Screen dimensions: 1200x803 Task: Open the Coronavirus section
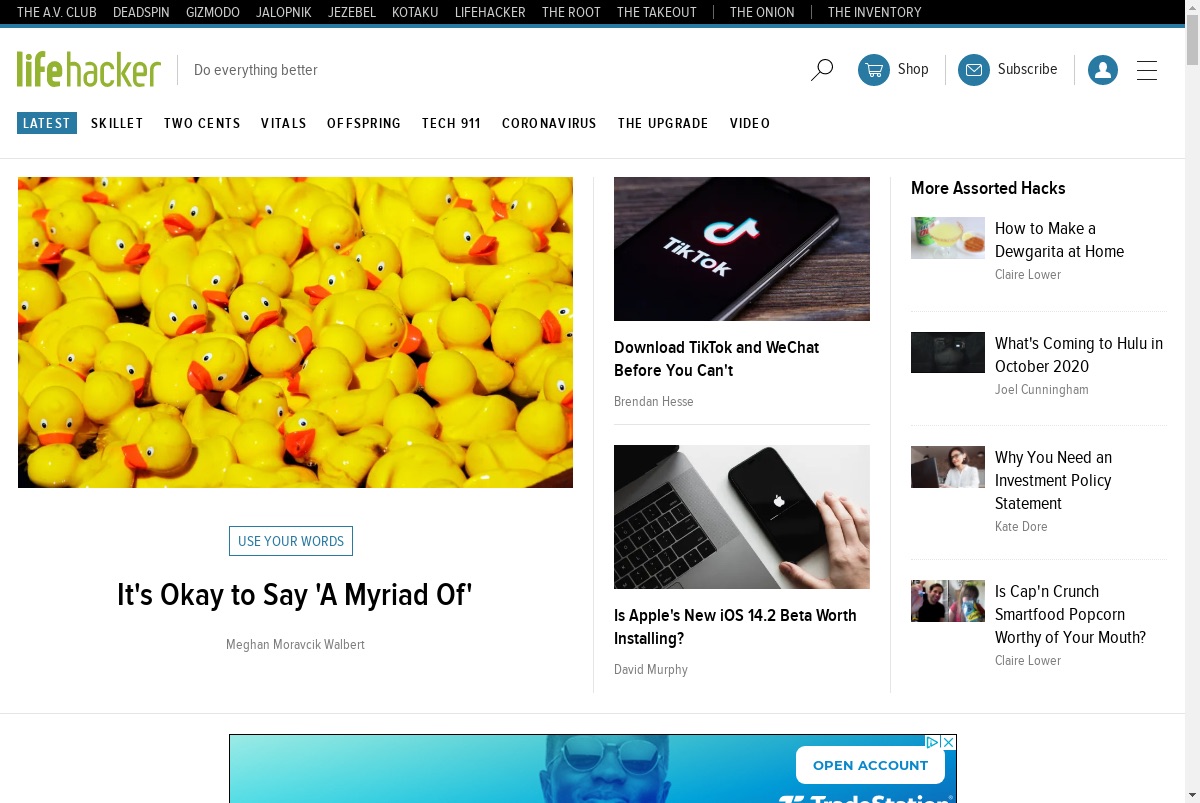pyautogui.click(x=549, y=123)
